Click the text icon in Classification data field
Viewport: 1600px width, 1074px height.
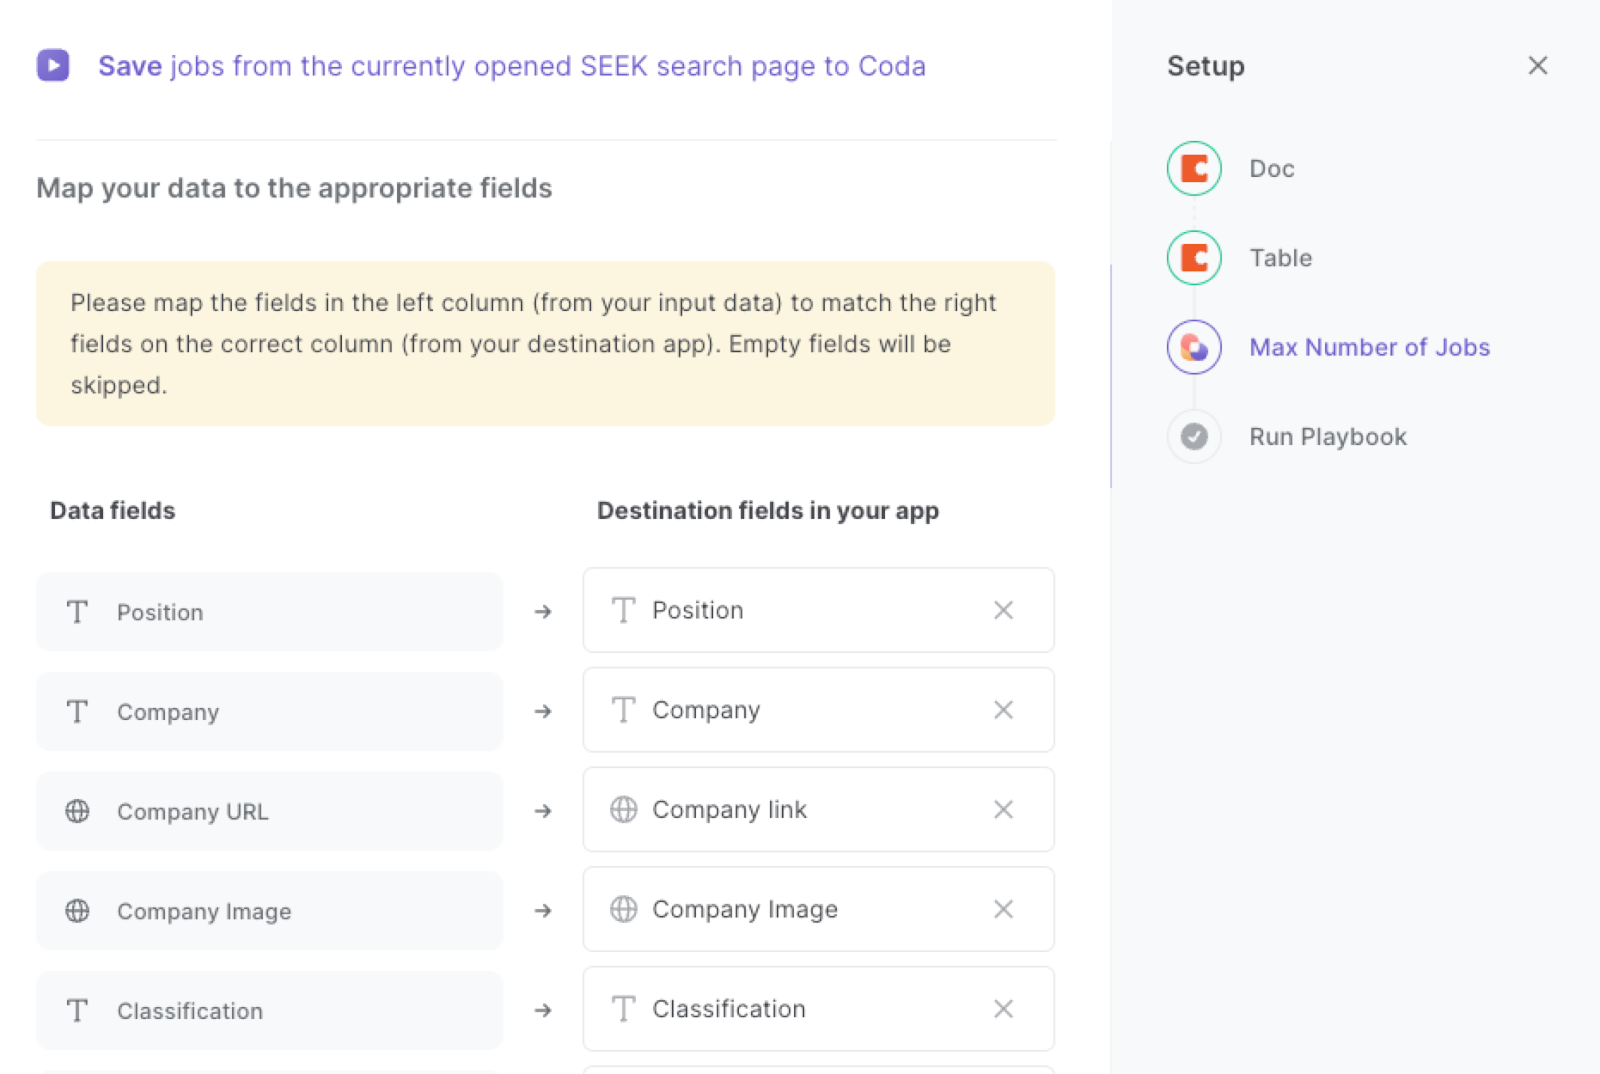click(x=77, y=1011)
